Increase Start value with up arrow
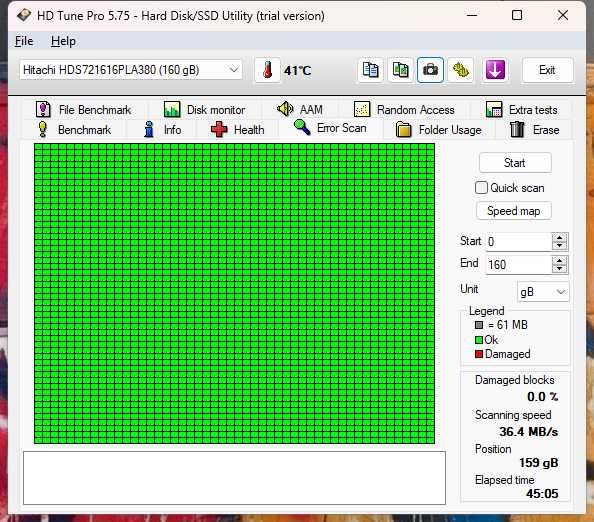Viewport: 594px width, 522px height. [560, 237]
